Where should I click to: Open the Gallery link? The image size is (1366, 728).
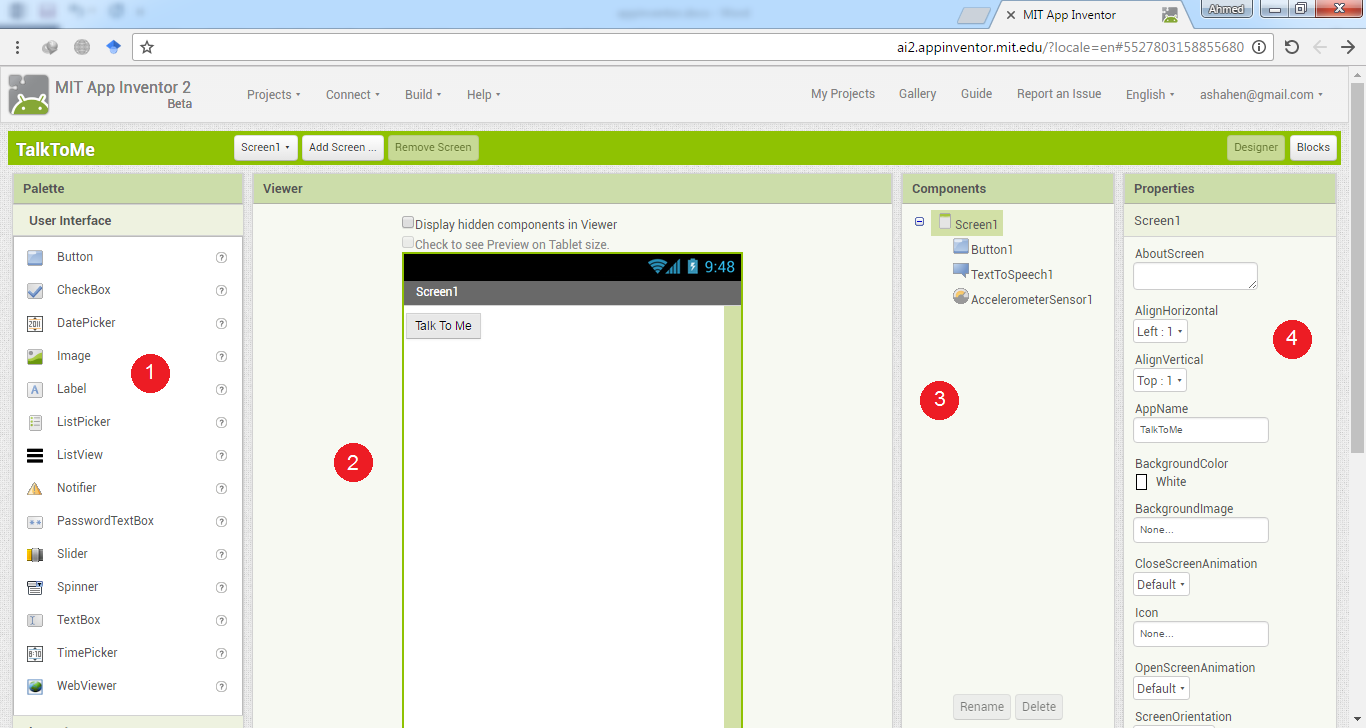tap(917, 94)
